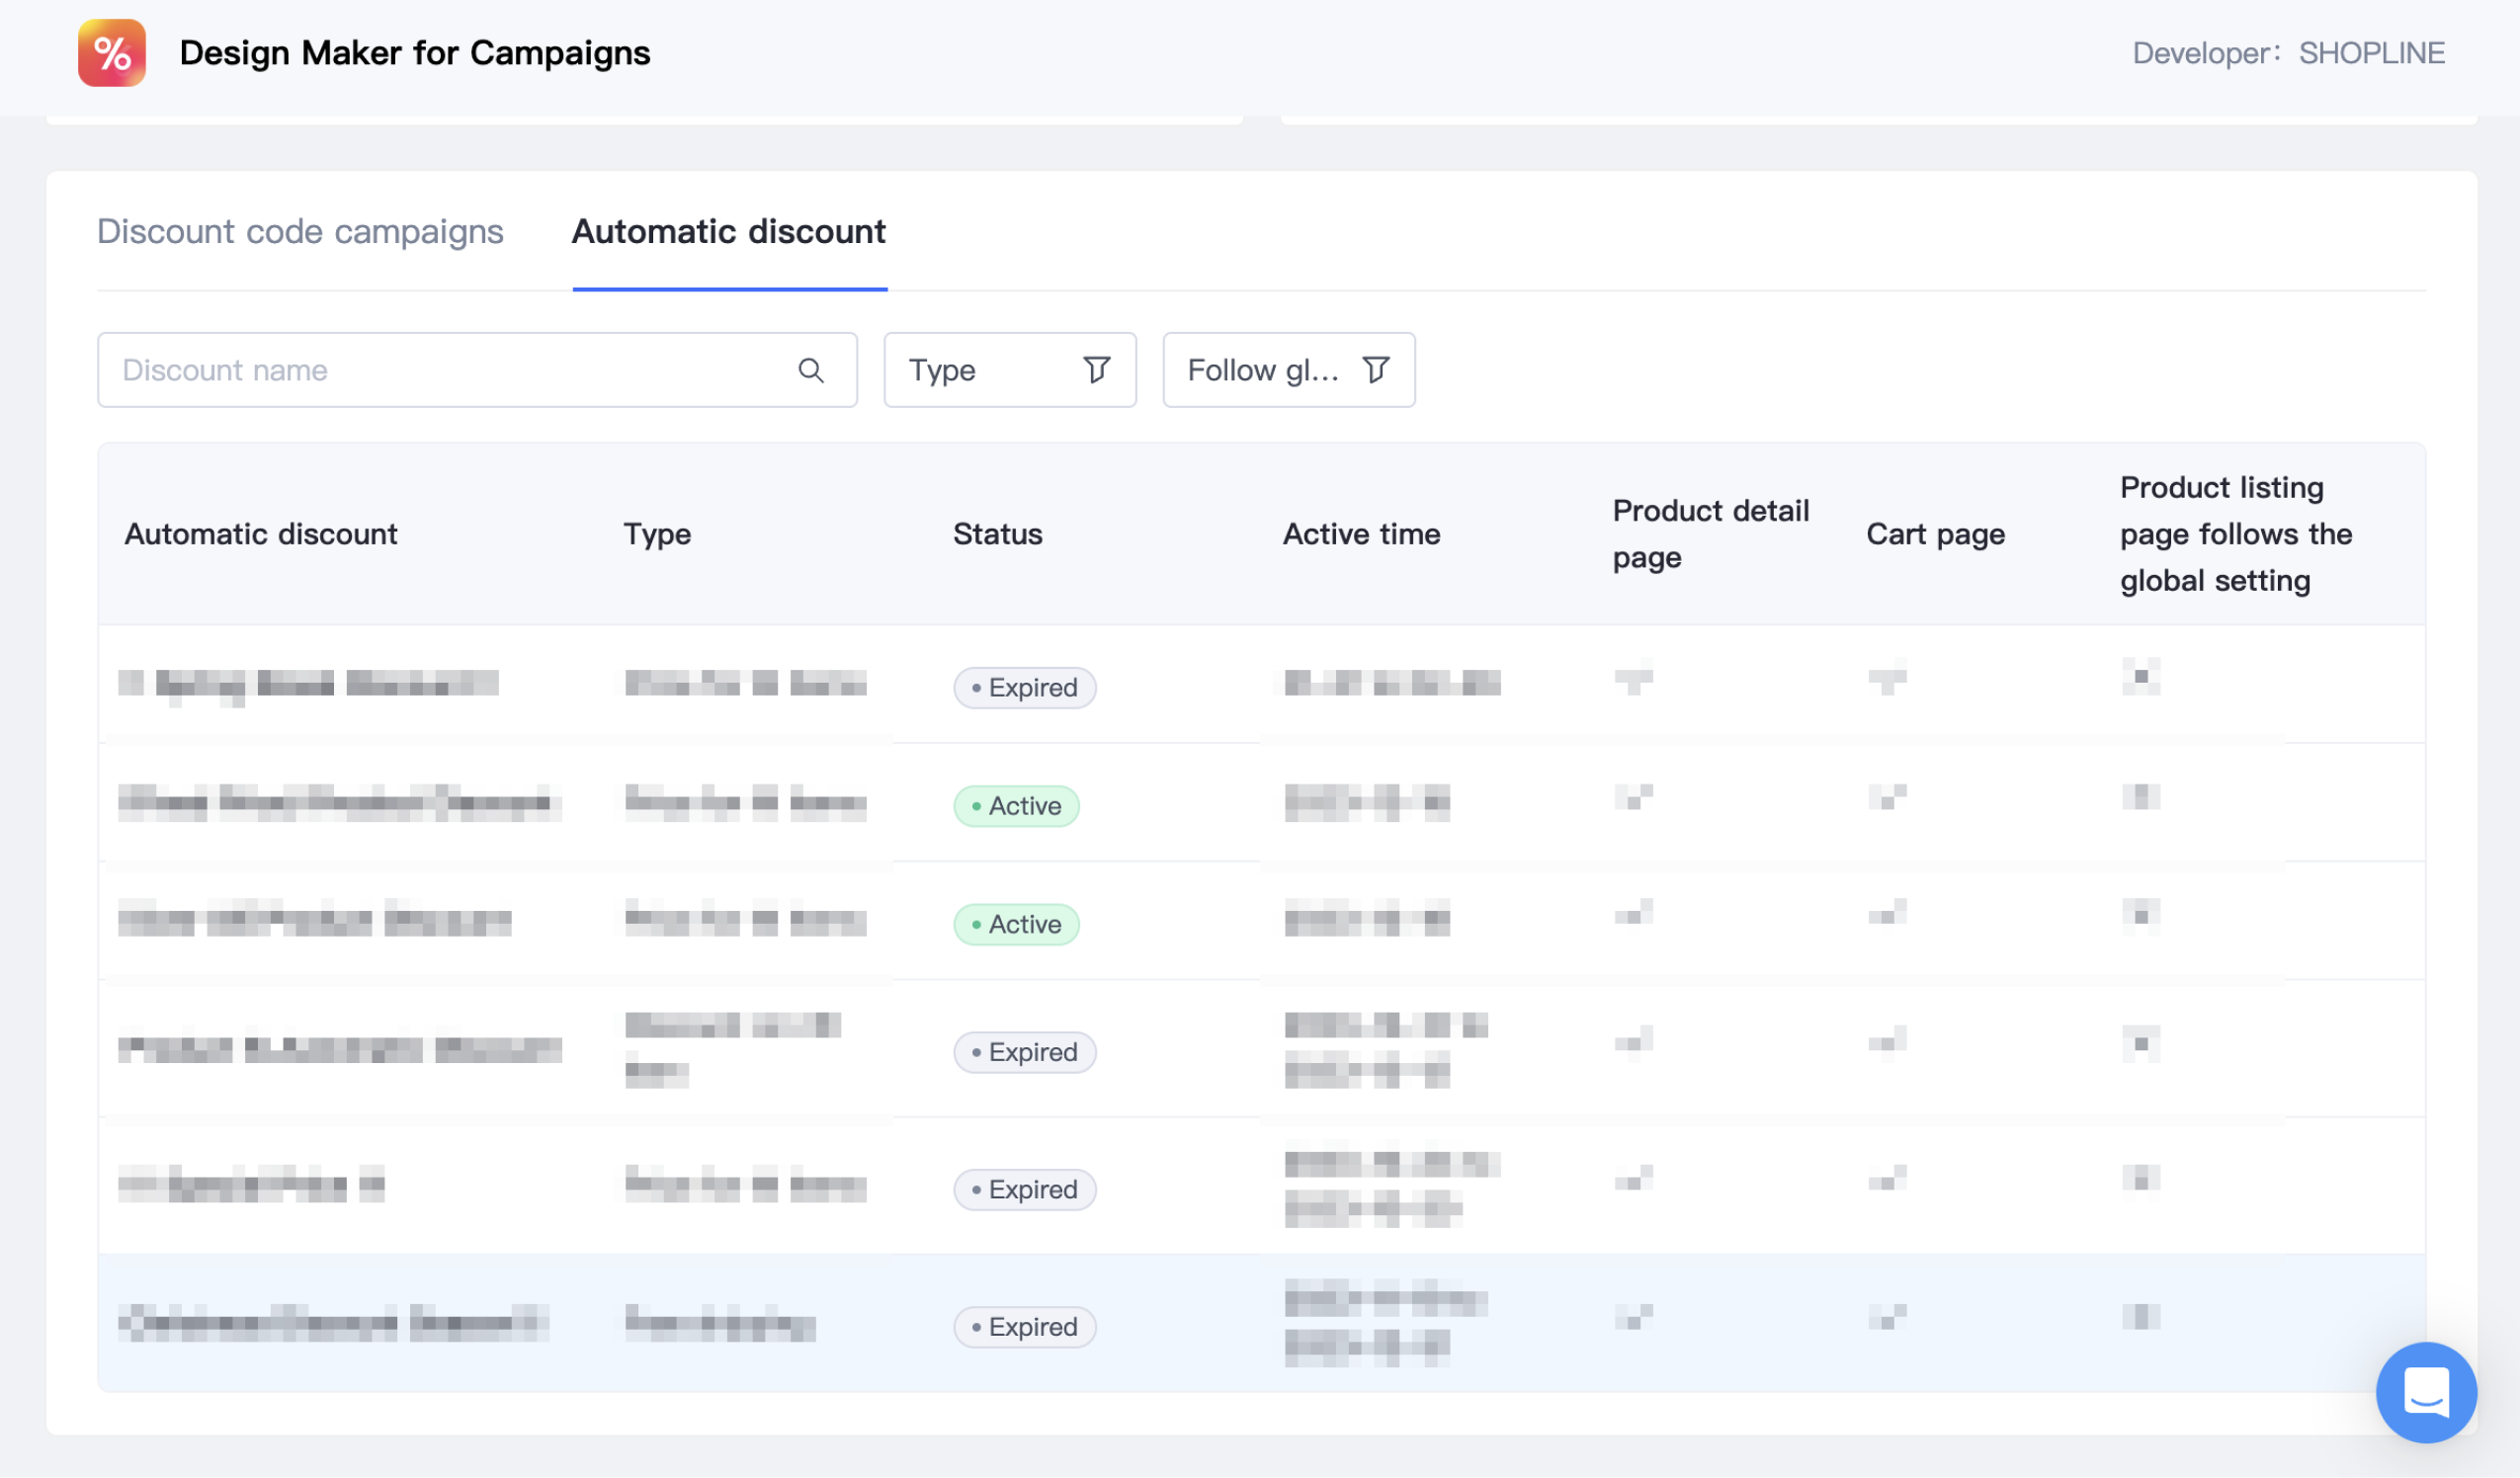
Task: Click the Expired badge in the highlighted last row
Action: 1024,1327
